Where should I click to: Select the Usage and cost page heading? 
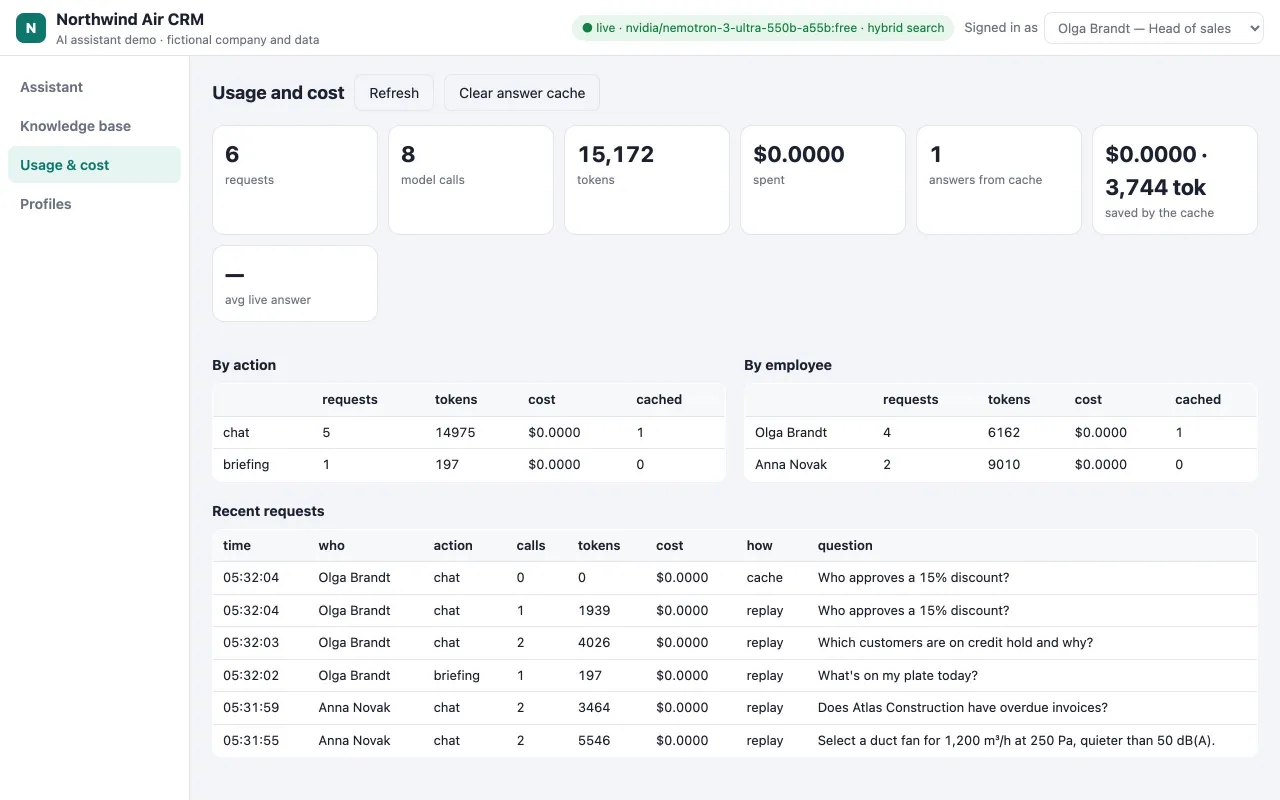[x=278, y=93]
